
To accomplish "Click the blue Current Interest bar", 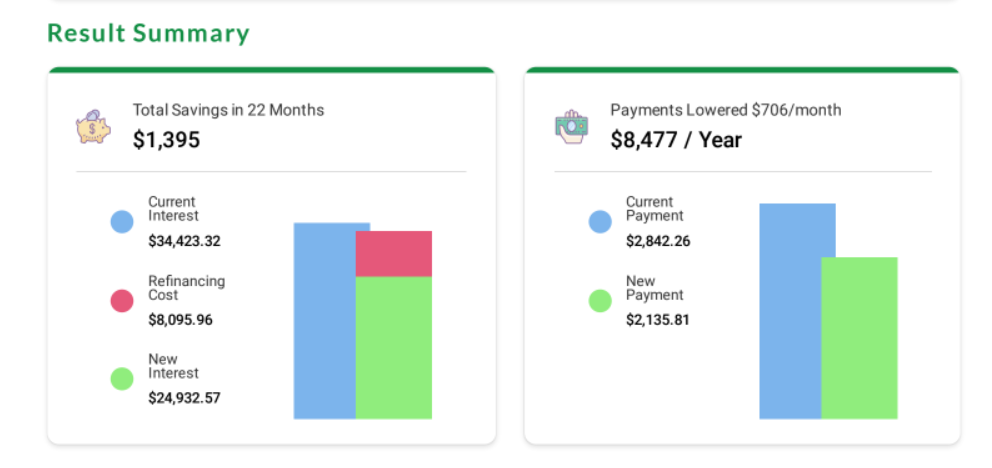I will coord(325,321).
